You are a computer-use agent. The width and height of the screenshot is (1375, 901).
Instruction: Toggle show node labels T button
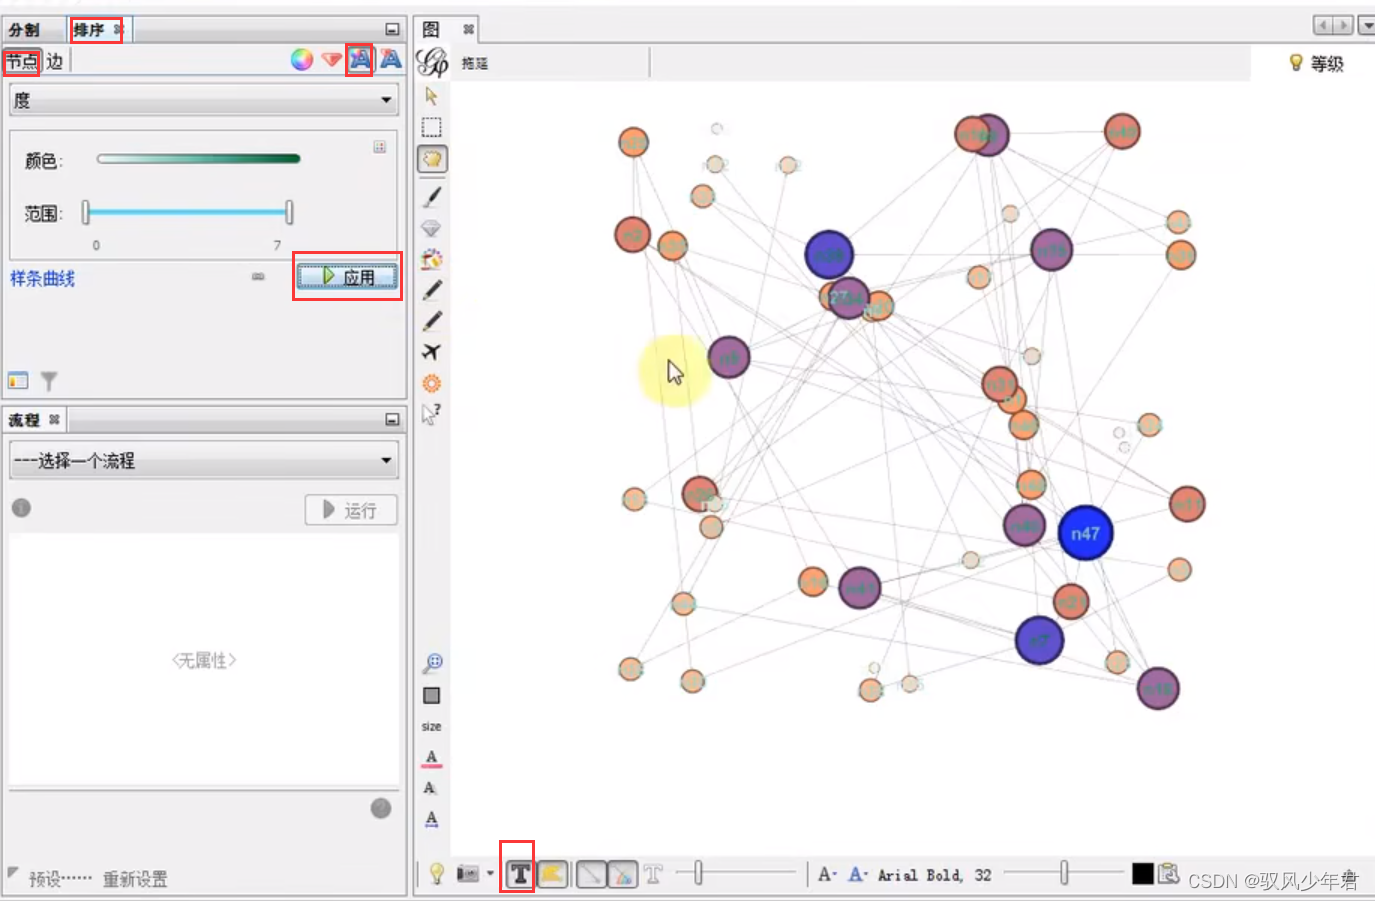point(519,875)
